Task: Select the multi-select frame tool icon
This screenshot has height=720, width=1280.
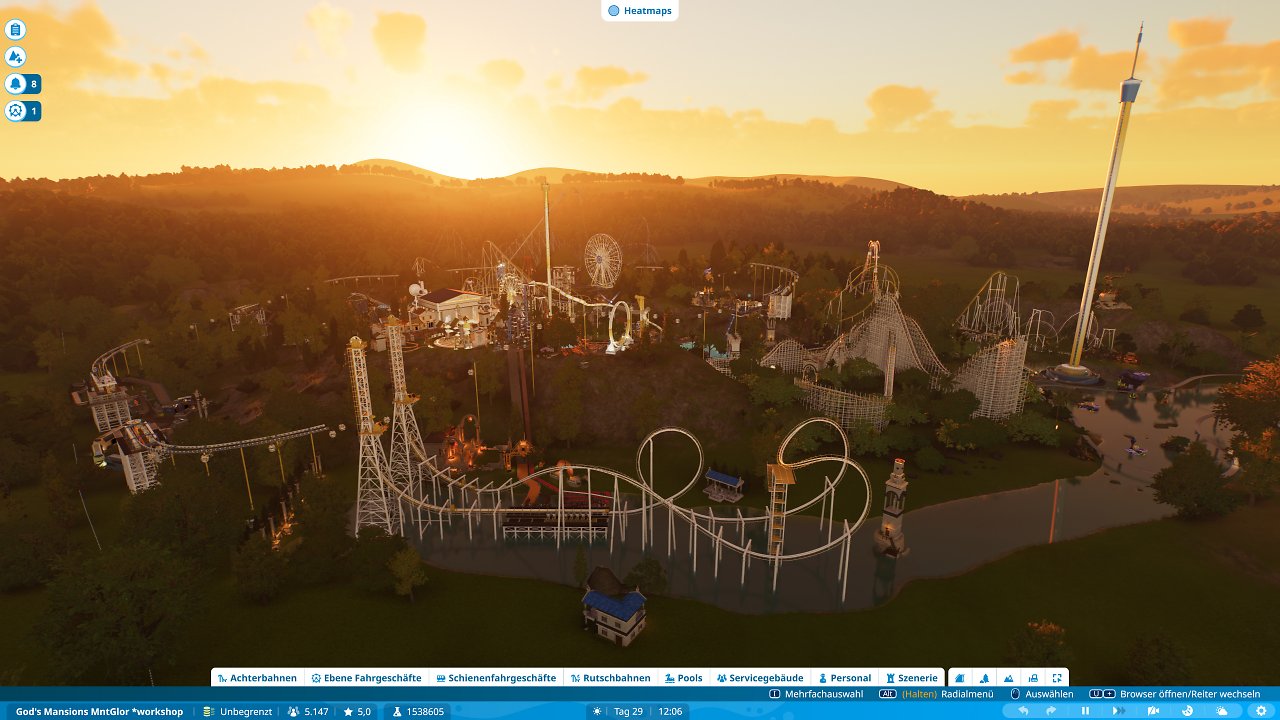Action: coord(1057,678)
